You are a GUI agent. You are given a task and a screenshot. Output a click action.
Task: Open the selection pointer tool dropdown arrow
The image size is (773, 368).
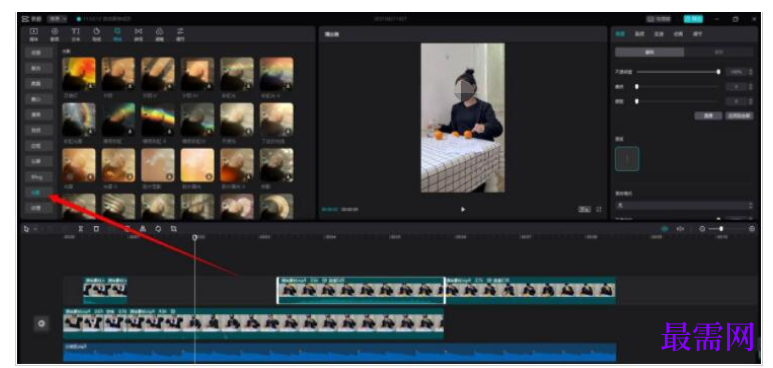coord(35,229)
